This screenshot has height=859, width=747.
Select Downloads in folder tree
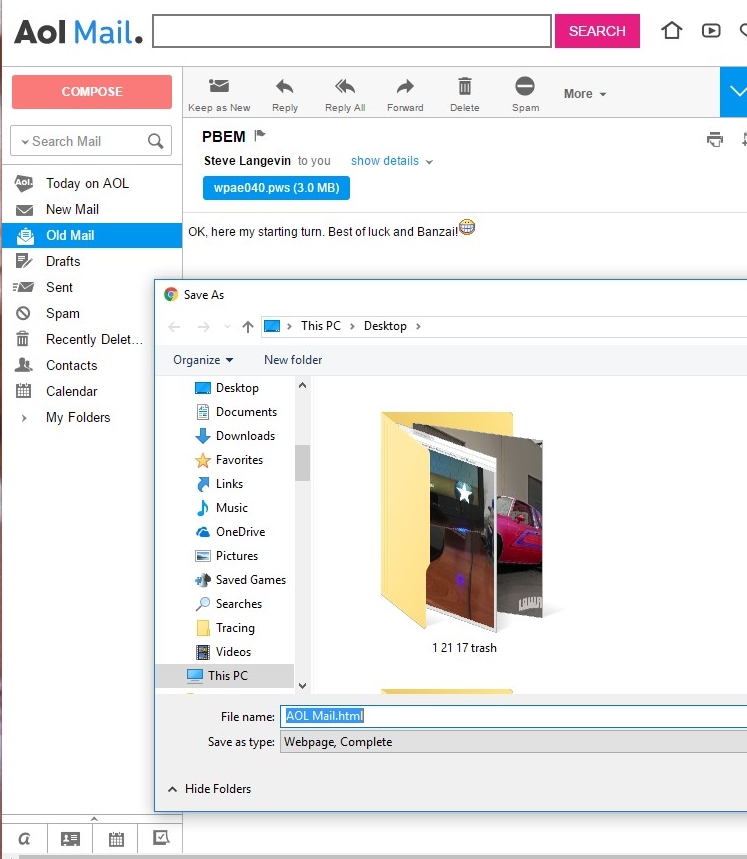[x=245, y=436]
